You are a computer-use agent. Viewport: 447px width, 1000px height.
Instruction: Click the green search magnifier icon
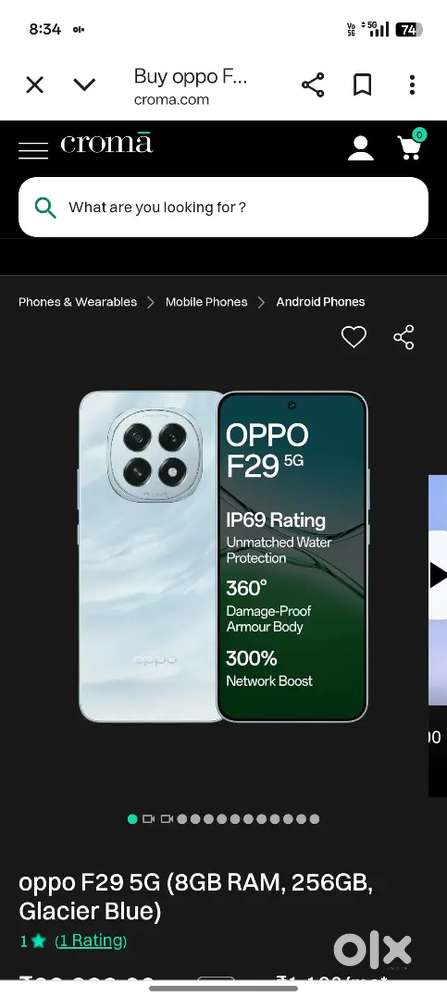pos(45,207)
